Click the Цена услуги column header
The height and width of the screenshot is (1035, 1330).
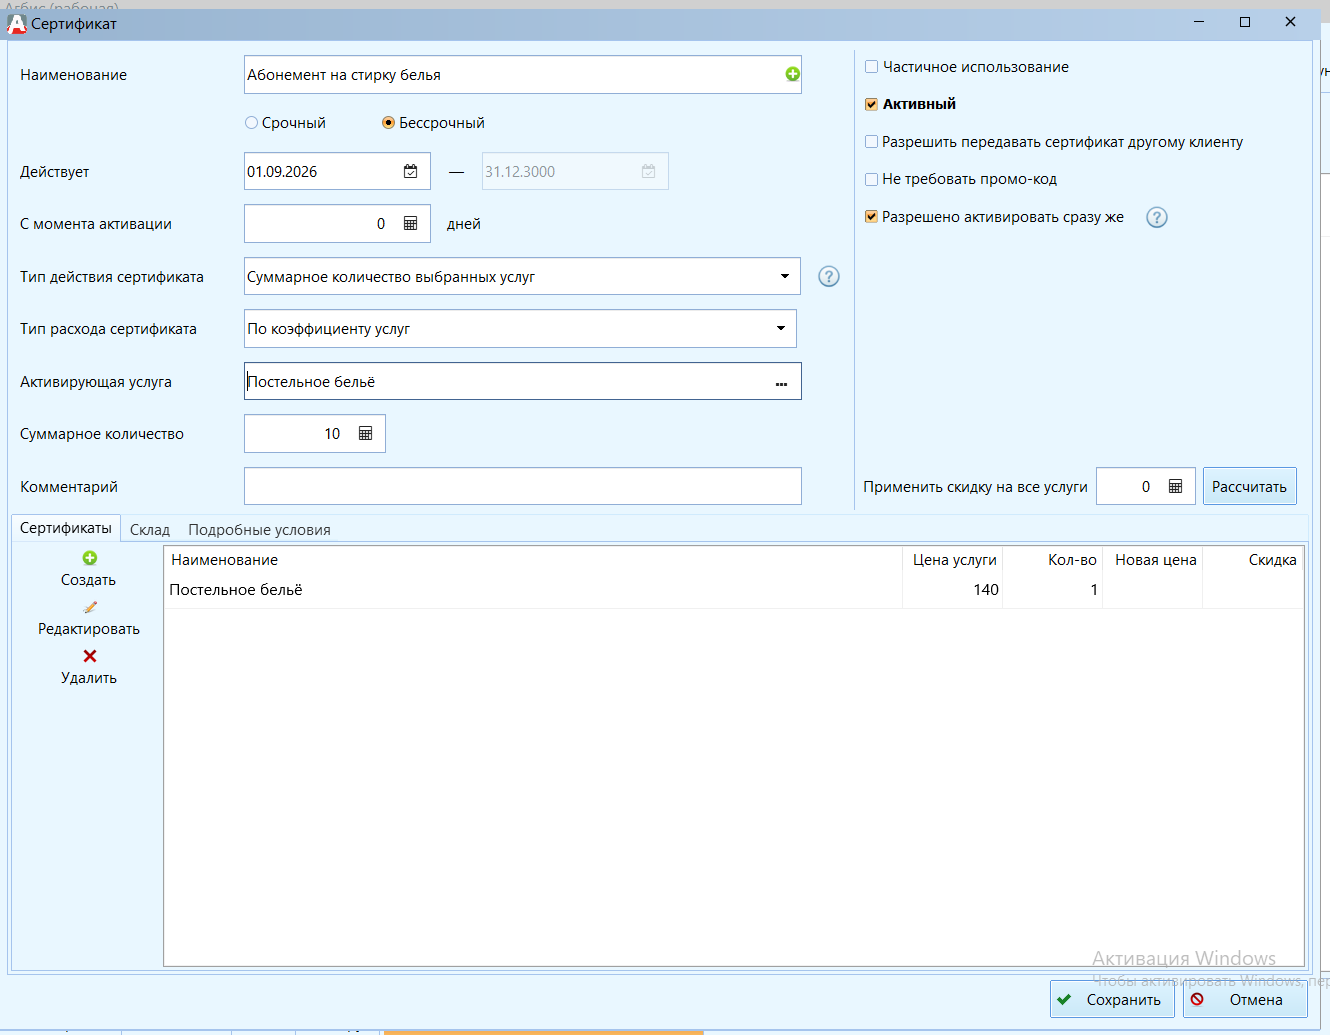[x=953, y=560]
